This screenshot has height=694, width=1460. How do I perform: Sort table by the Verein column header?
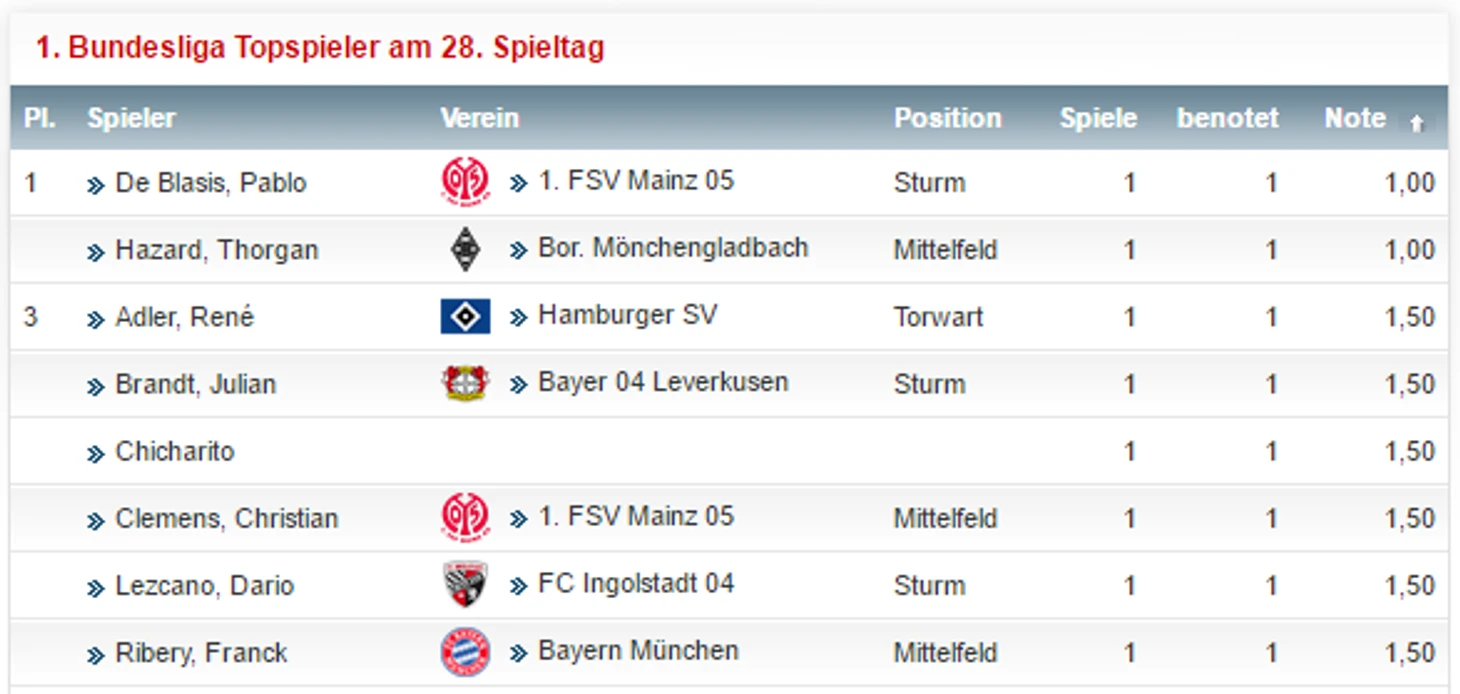pyautogui.click(x=480, y=118)
